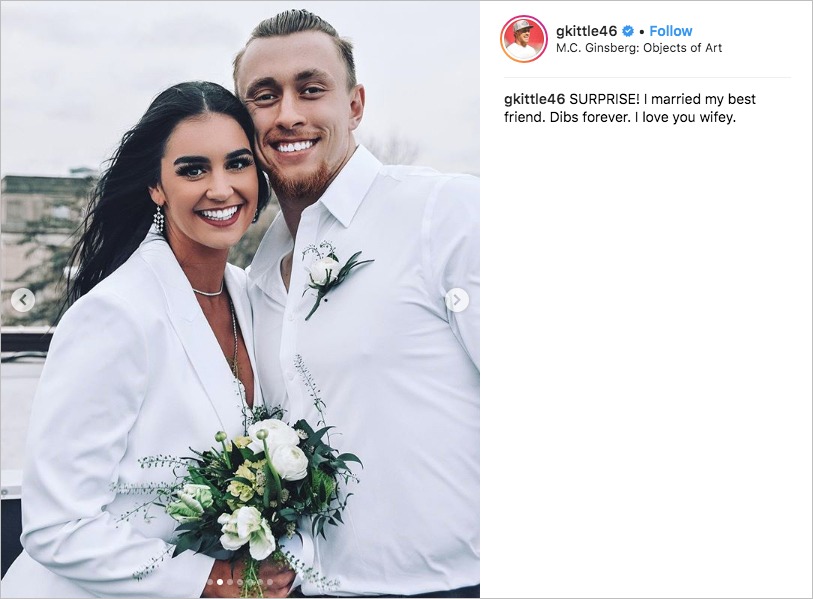This screenshot has width=813, height=599.
Task: Click the SURPRISE caption text
Action: coord(605,100)
